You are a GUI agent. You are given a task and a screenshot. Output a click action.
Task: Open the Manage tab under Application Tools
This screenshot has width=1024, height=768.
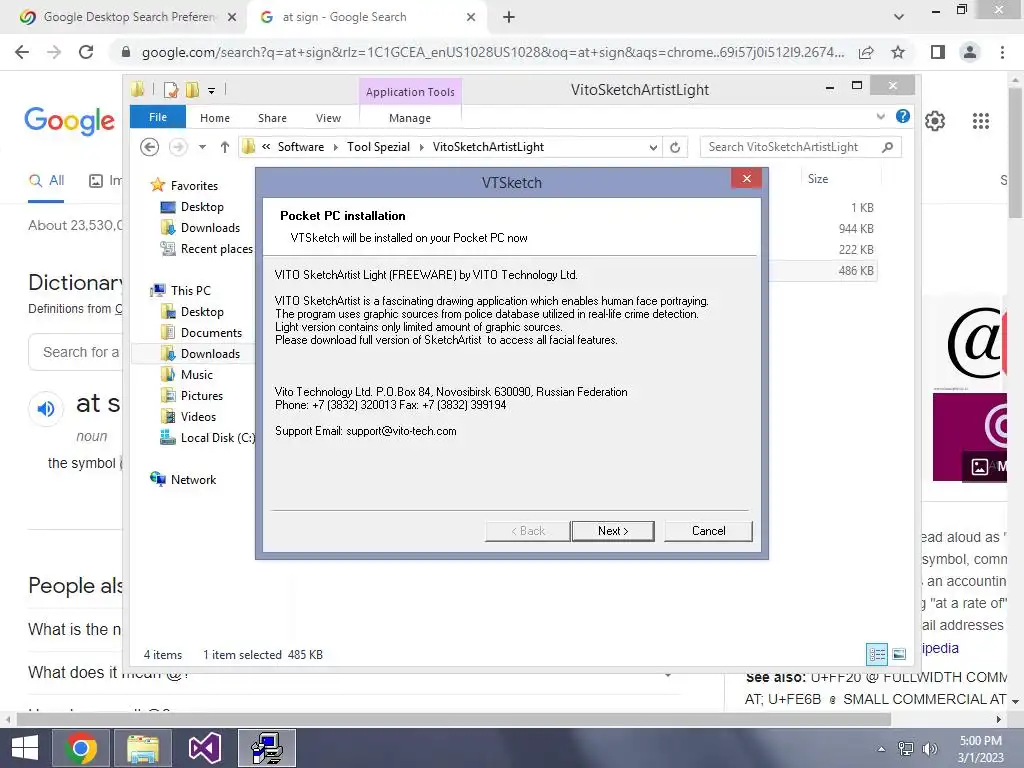pyautogui.click(x=410, y=118)
